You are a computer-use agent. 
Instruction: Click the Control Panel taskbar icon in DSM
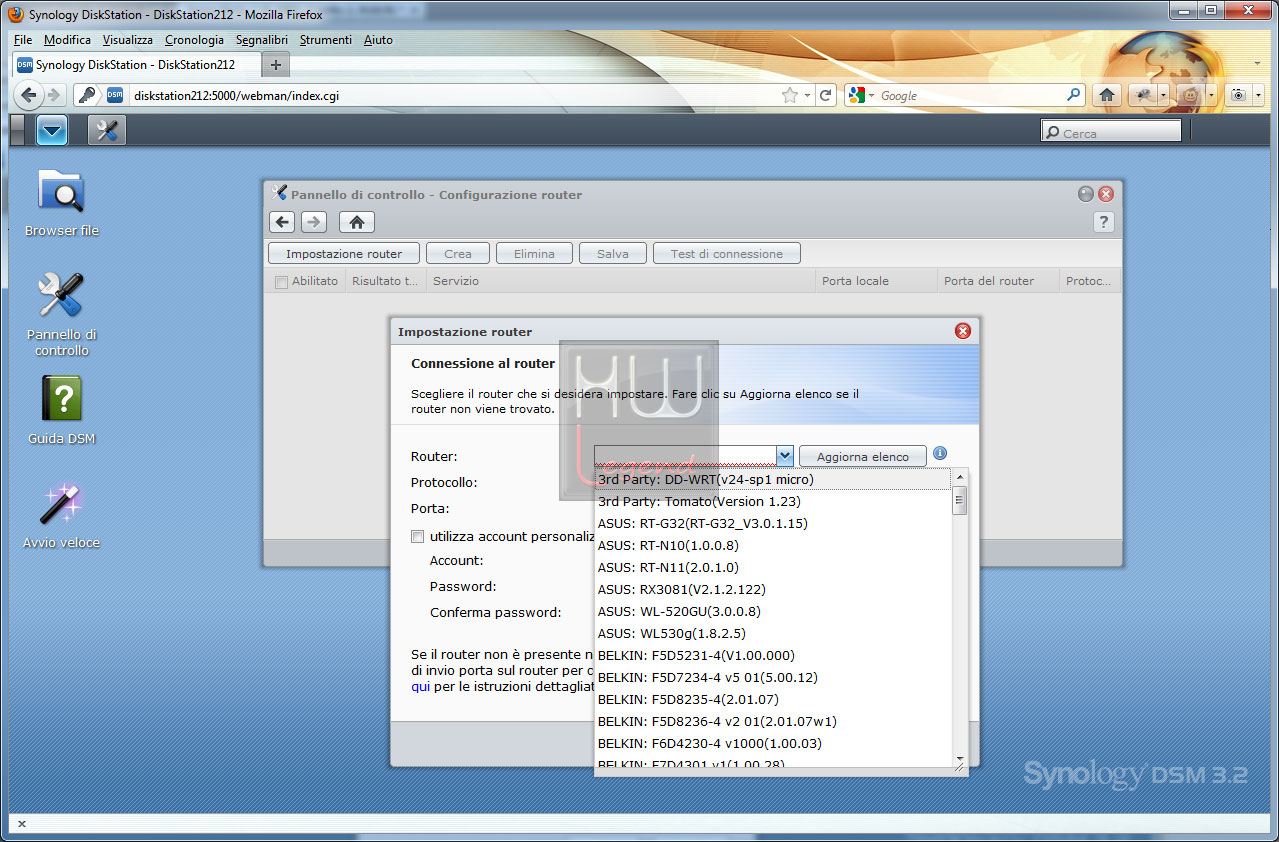tap(107, 130)
